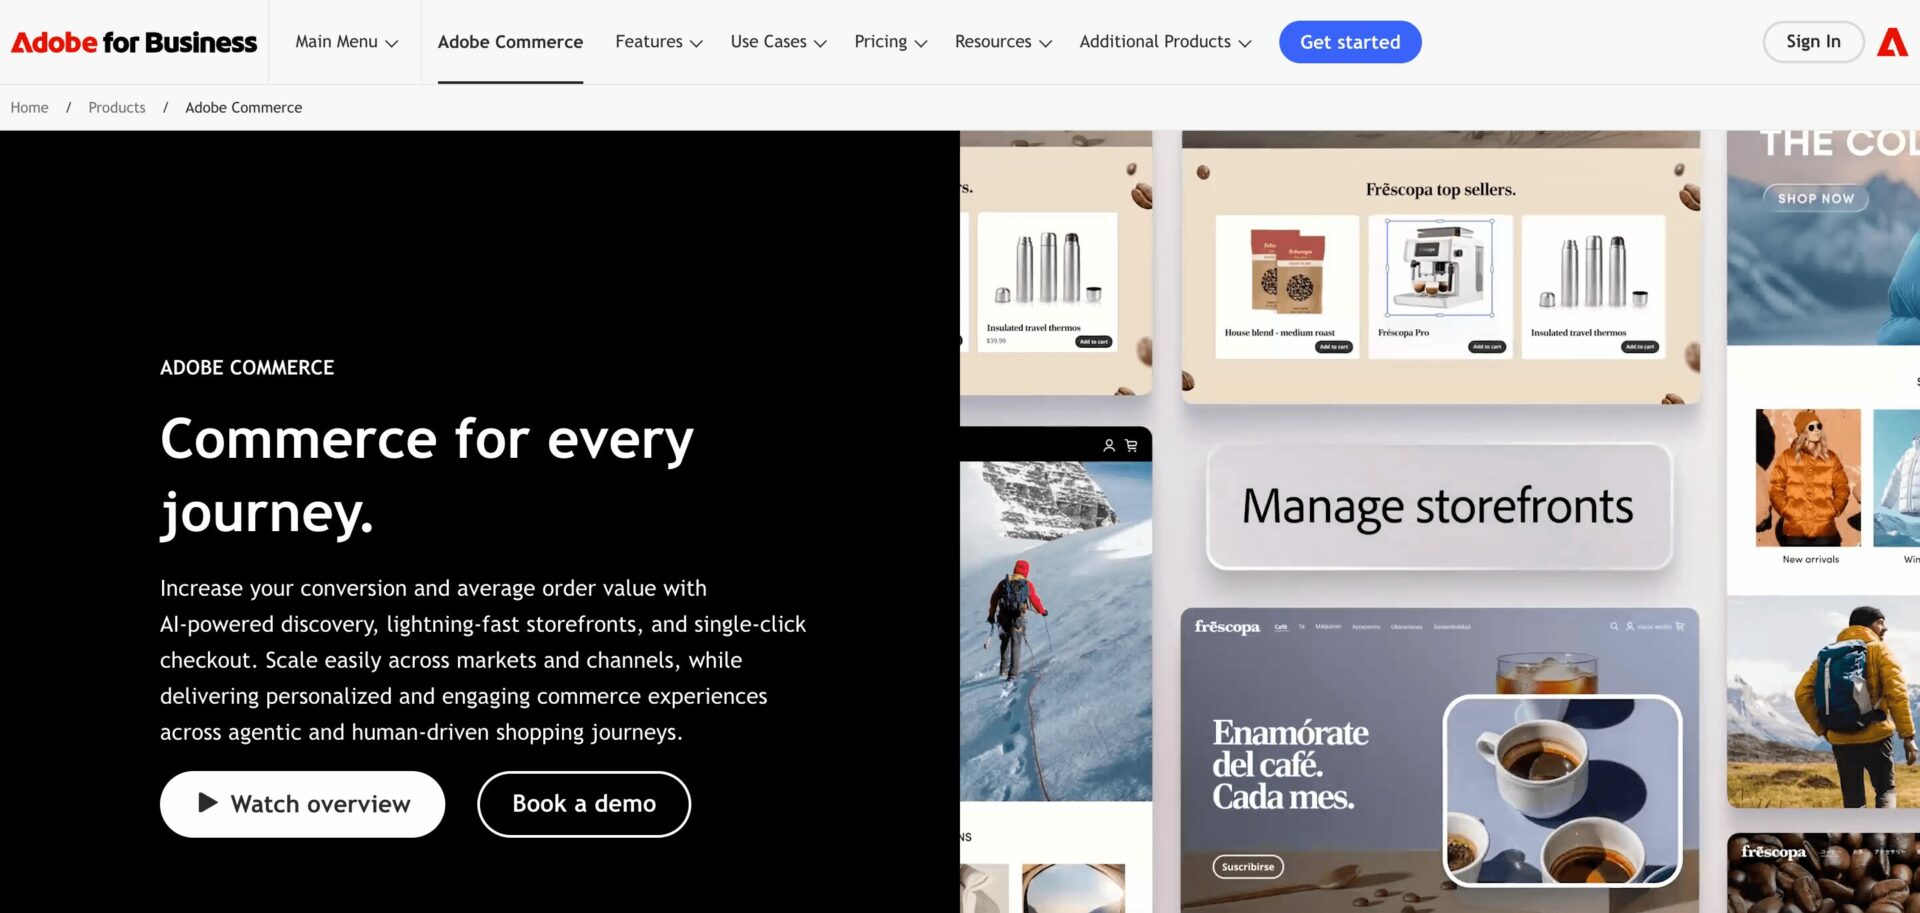This screenshot has width=1920, height=913.
Task: Select the Frescopa Pro espresso machine thumbnail
Action: [x=1439, y=267]
